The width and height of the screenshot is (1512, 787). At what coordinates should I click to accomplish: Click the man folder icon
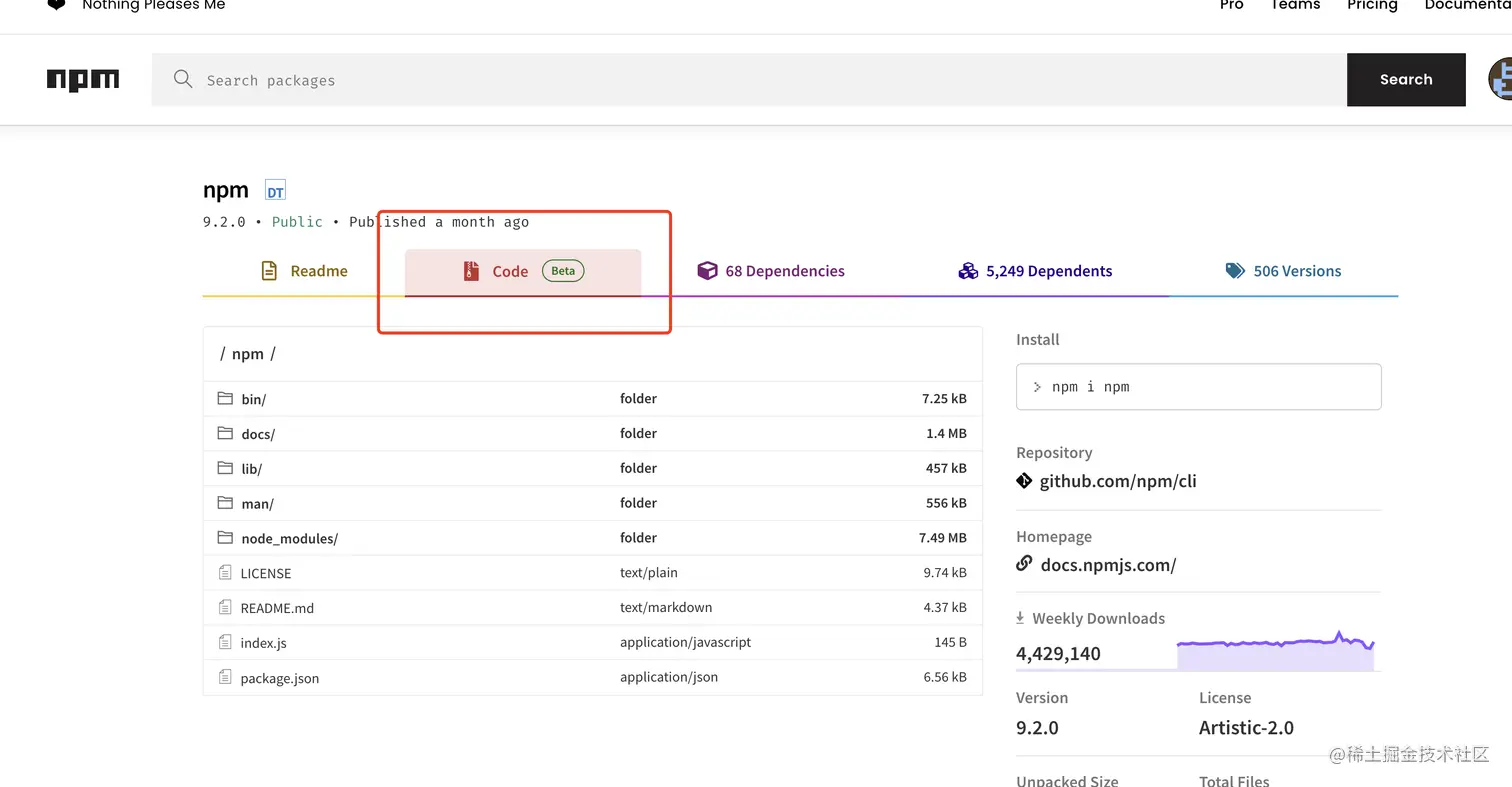pyautogui.click(x=225, y=503)
